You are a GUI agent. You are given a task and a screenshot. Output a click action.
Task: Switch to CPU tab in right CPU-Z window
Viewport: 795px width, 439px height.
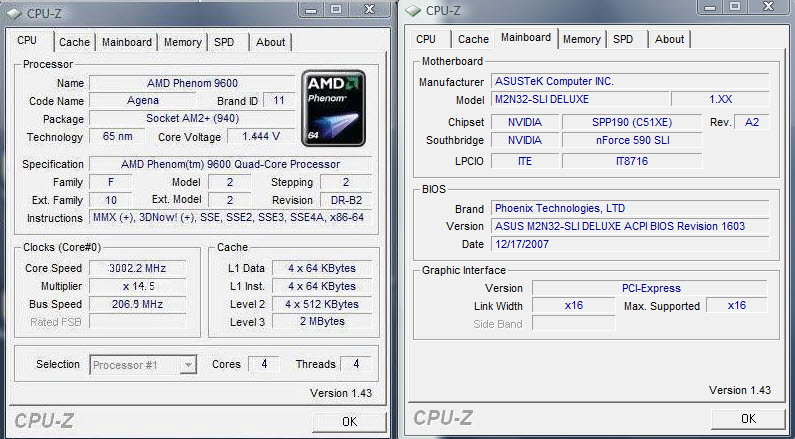point(426,39)
